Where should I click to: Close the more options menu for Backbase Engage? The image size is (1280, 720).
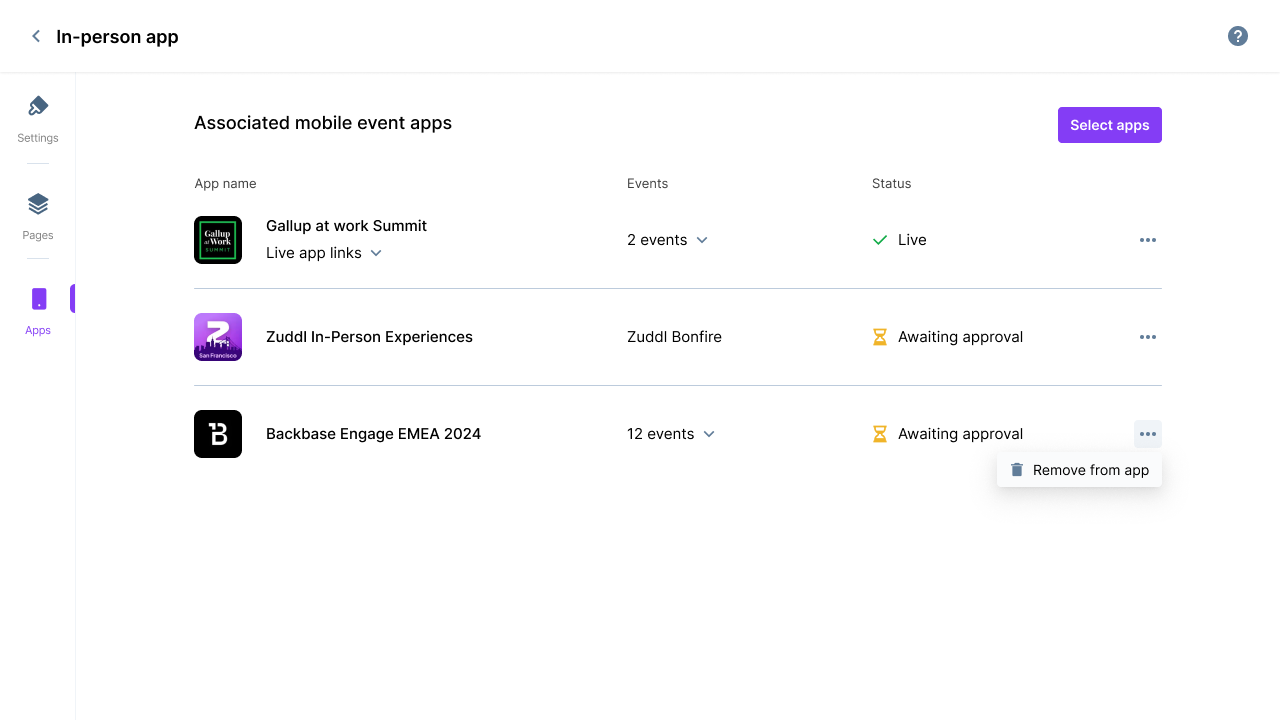click(x=1148, y=434)
